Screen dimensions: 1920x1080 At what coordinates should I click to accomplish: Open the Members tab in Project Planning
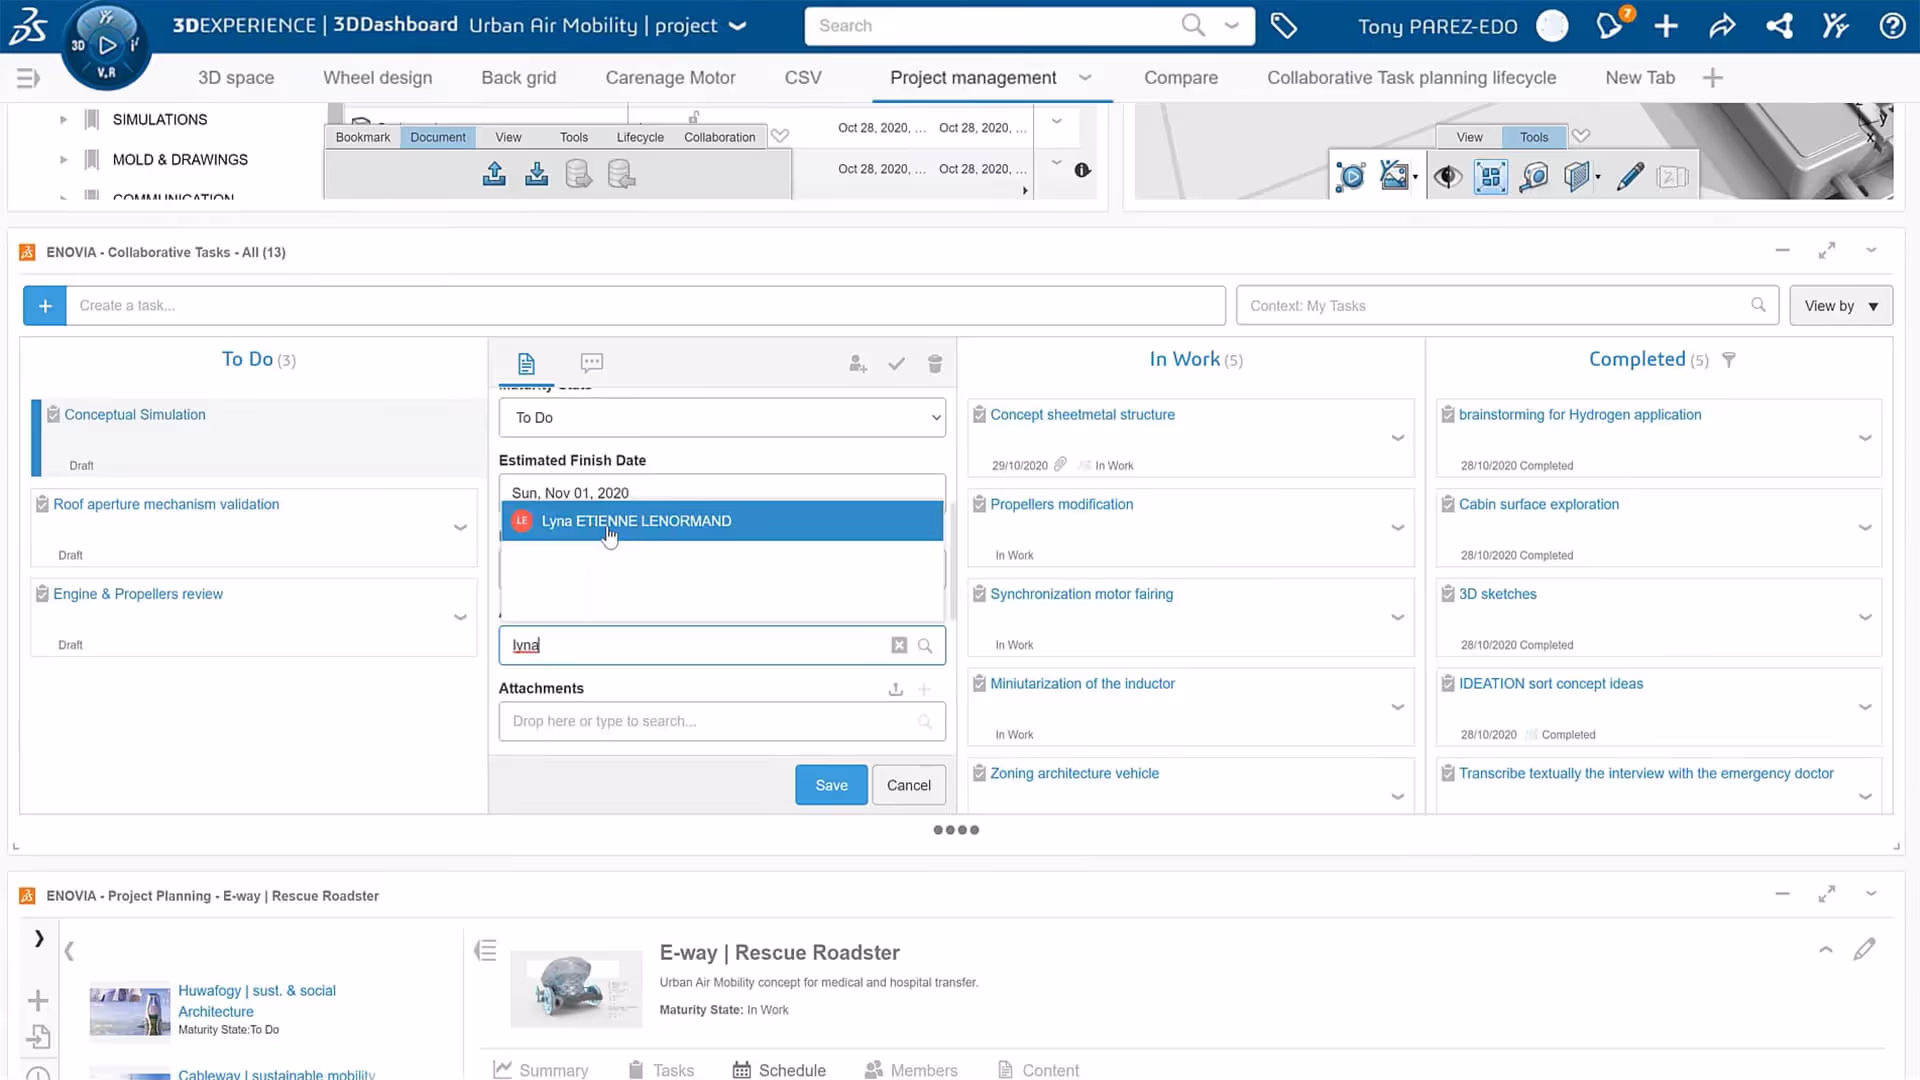pos(911,1070)
